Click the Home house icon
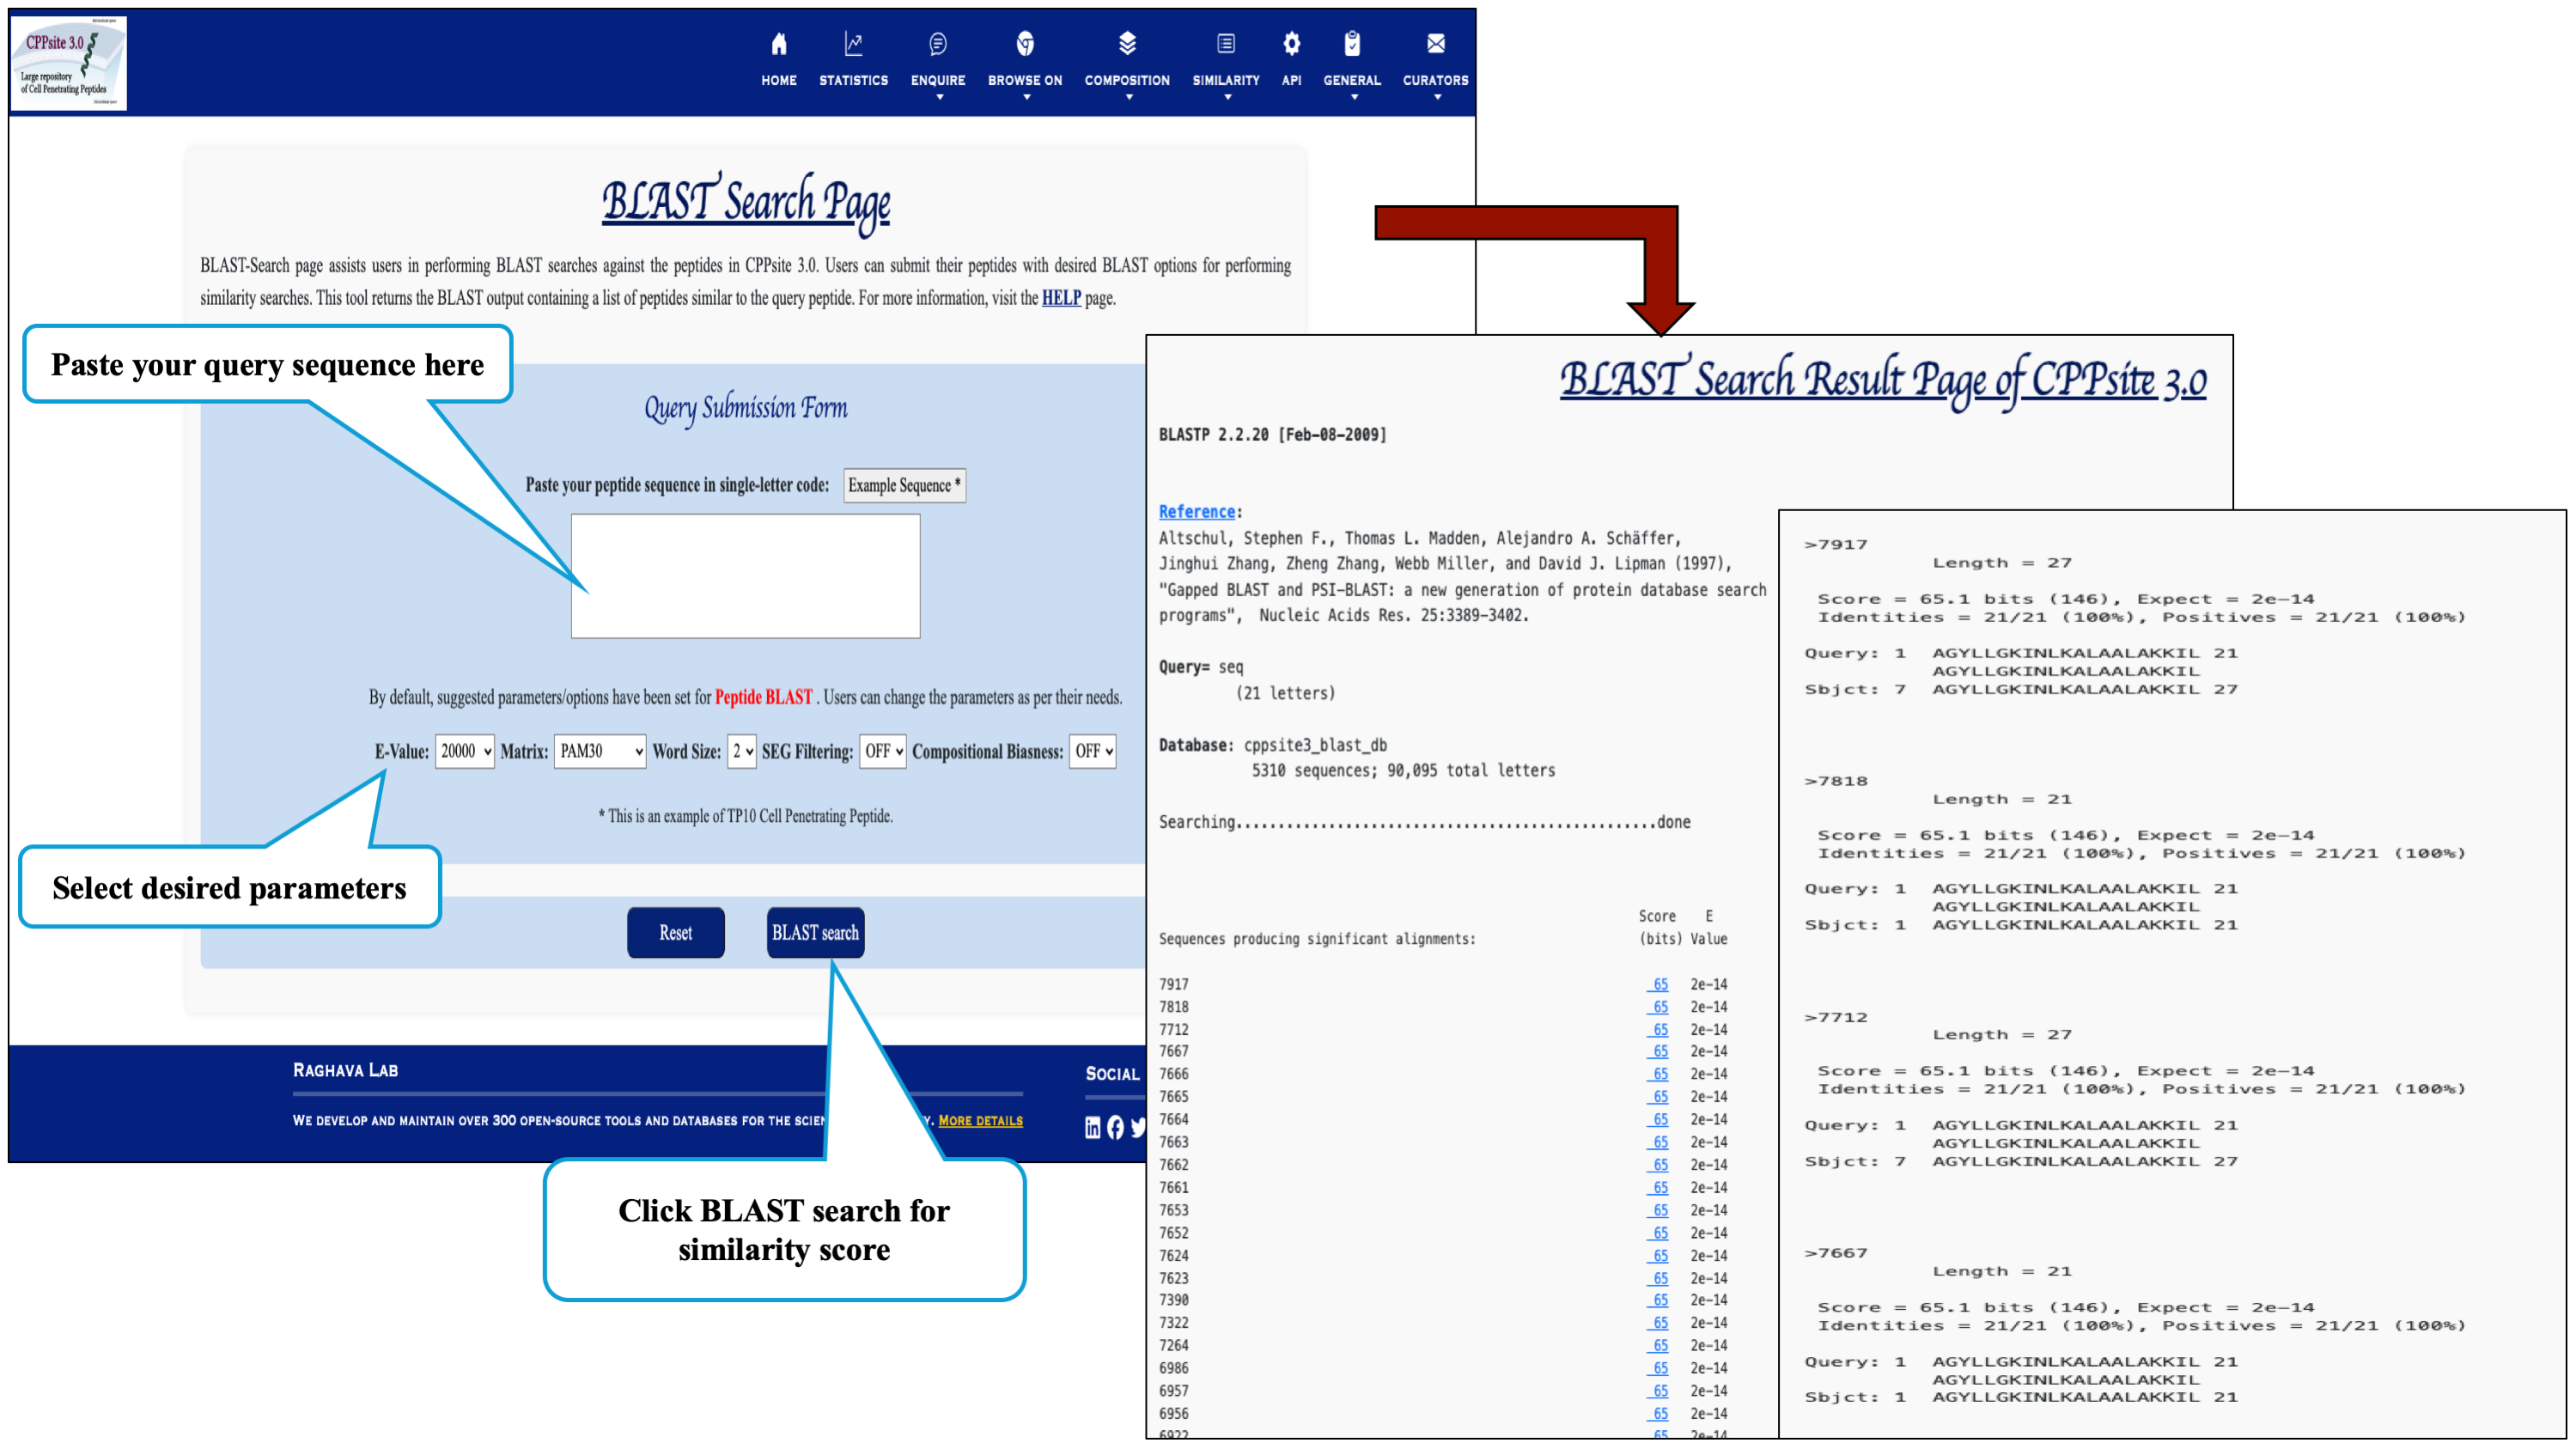This screenshot has height=1449, width=2576. pyautogui.click(x=778, y=44)
